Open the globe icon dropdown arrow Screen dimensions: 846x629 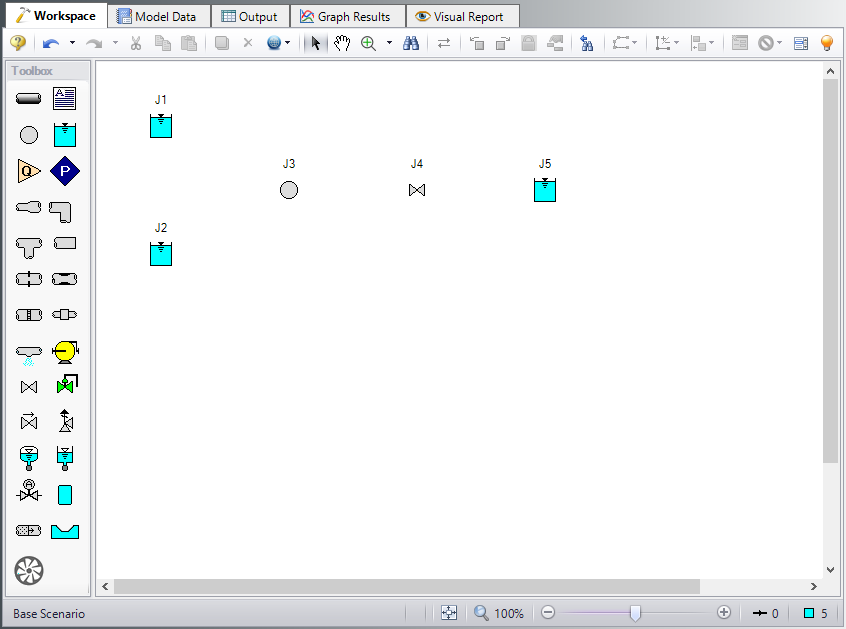(x=288, y=43)
